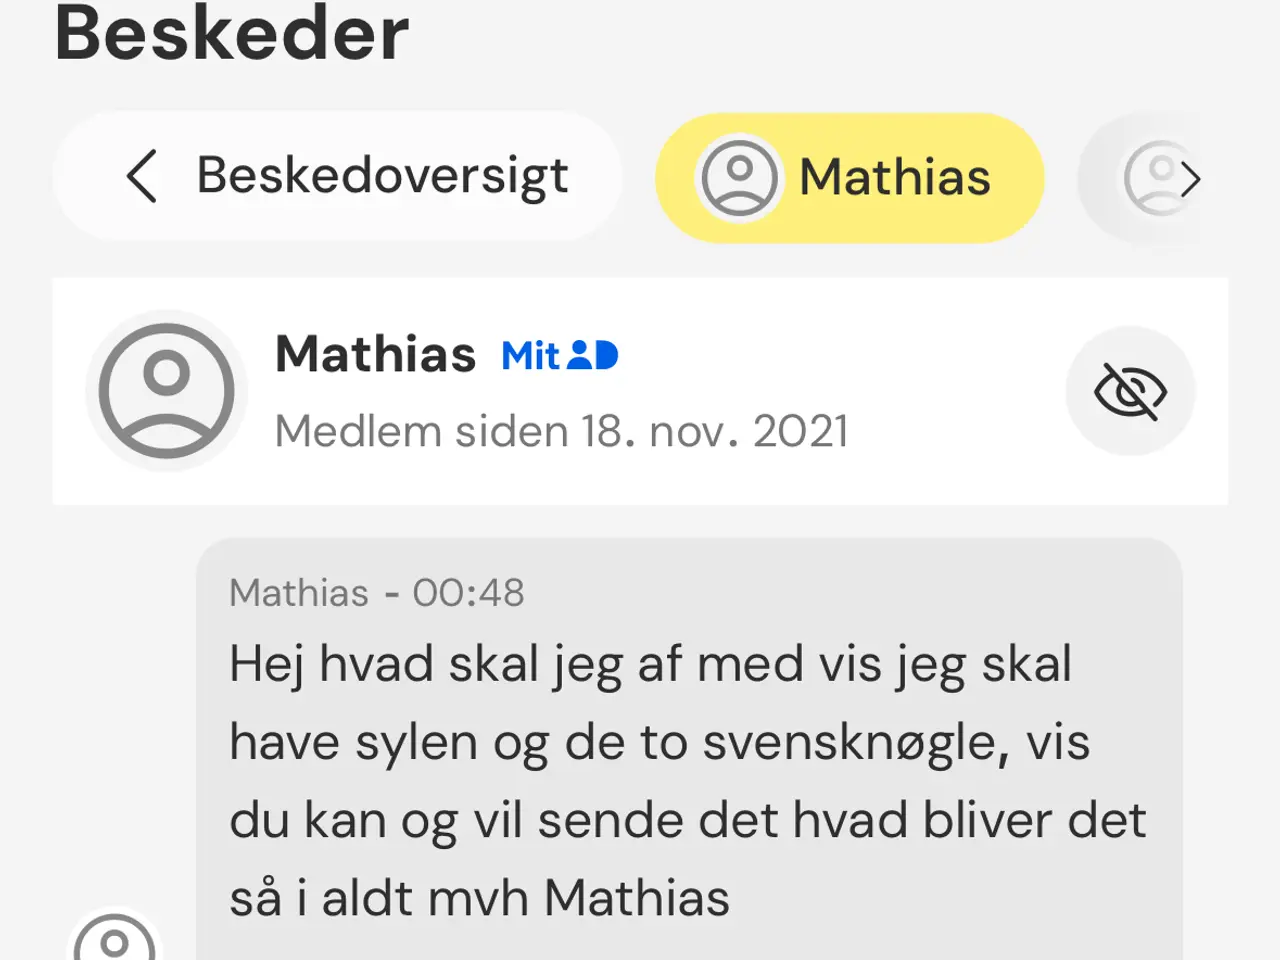Click the small sender avatar beside the message bubble

click(114, 940)
